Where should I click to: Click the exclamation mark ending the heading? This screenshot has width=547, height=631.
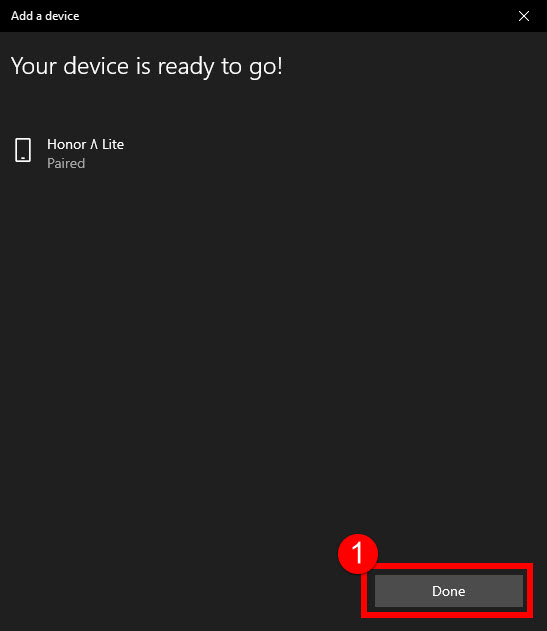point(279,66)
